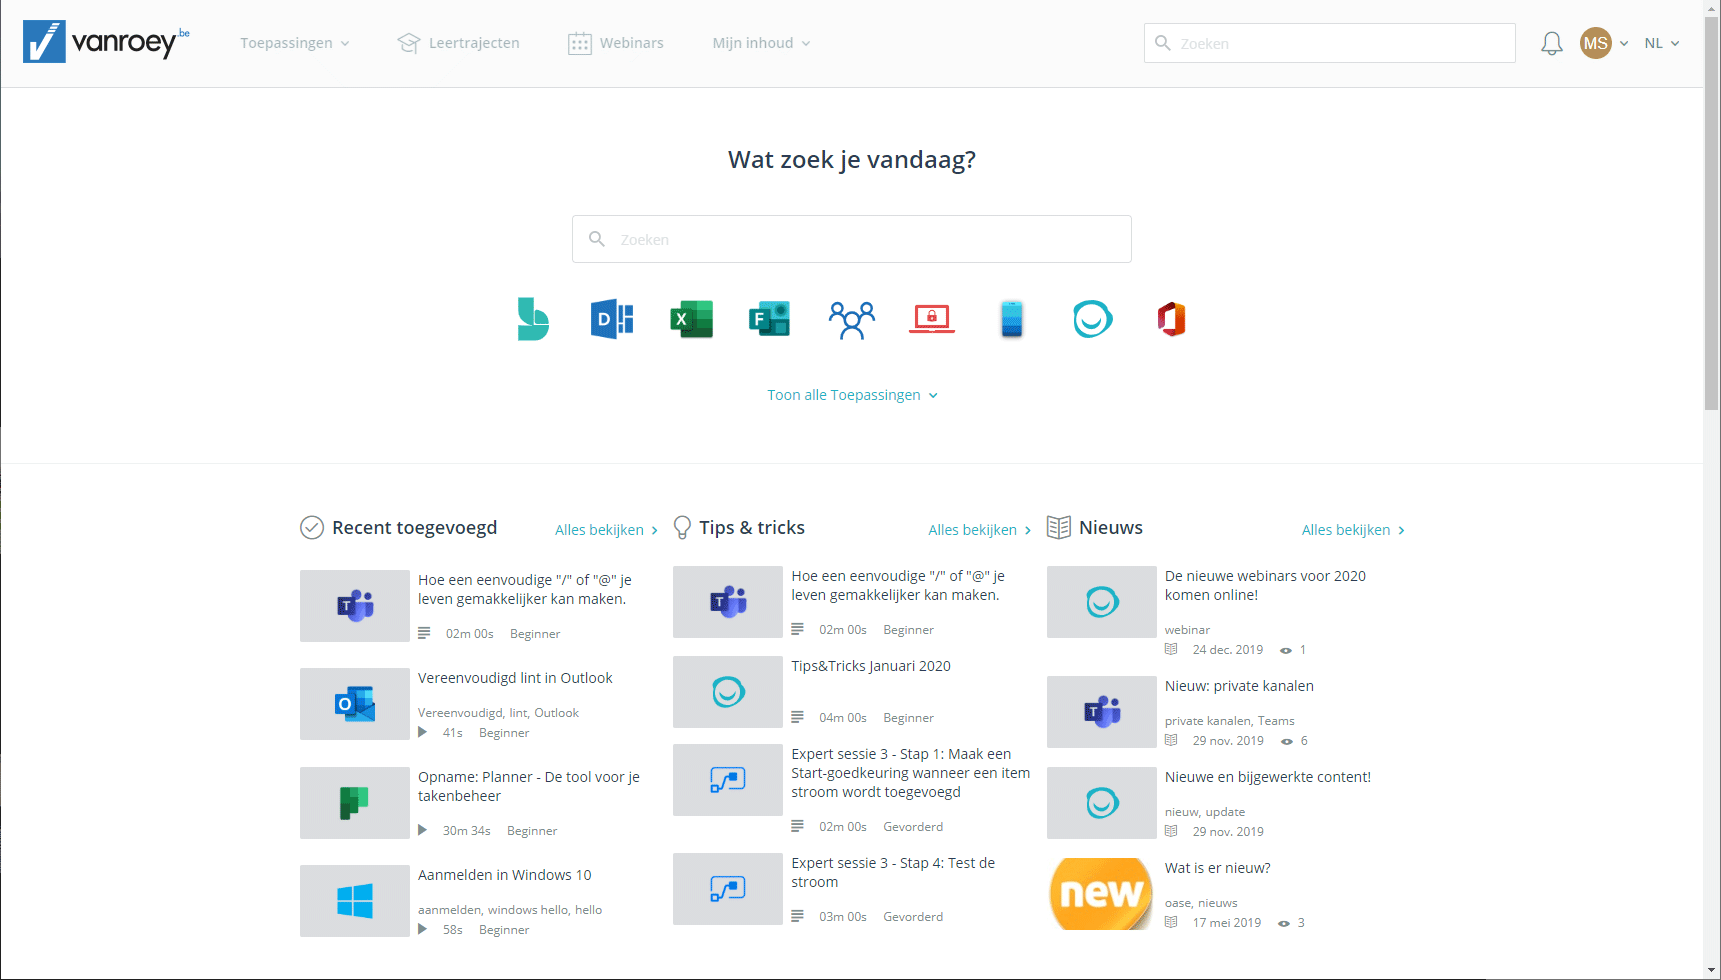Open Opname: Planner takenbeheer title
The width and height of the screenshot is (1721, 980).
pyautogui.click(x=529, y=786)
